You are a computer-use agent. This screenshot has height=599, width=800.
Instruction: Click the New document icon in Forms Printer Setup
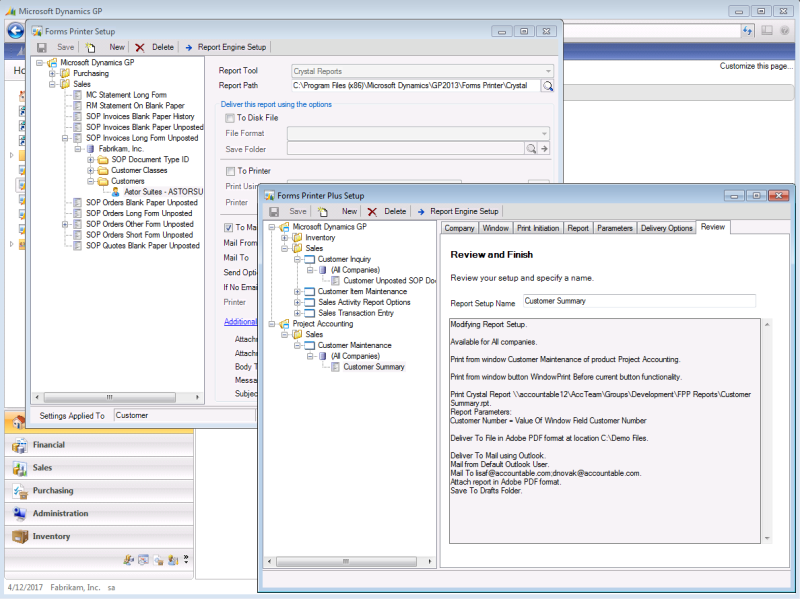coord(91,47)
